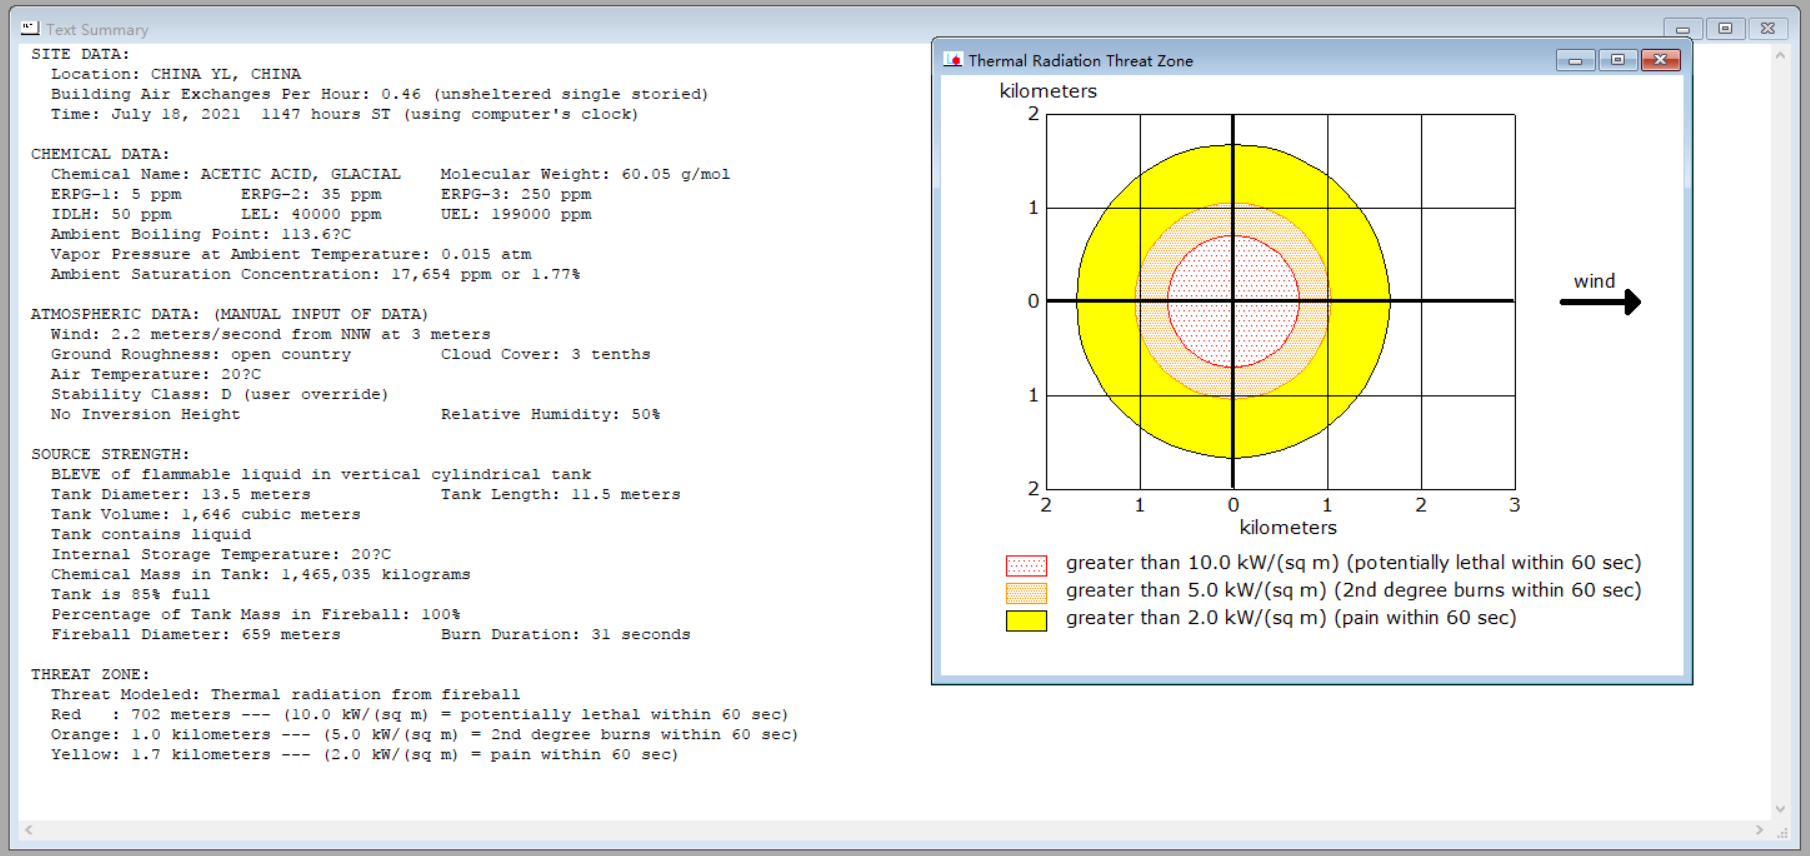Image resolution: width=1810 pixels, height=856 pixels.
Task: Click the Text Summary window icon
Action: coord(30,29)
